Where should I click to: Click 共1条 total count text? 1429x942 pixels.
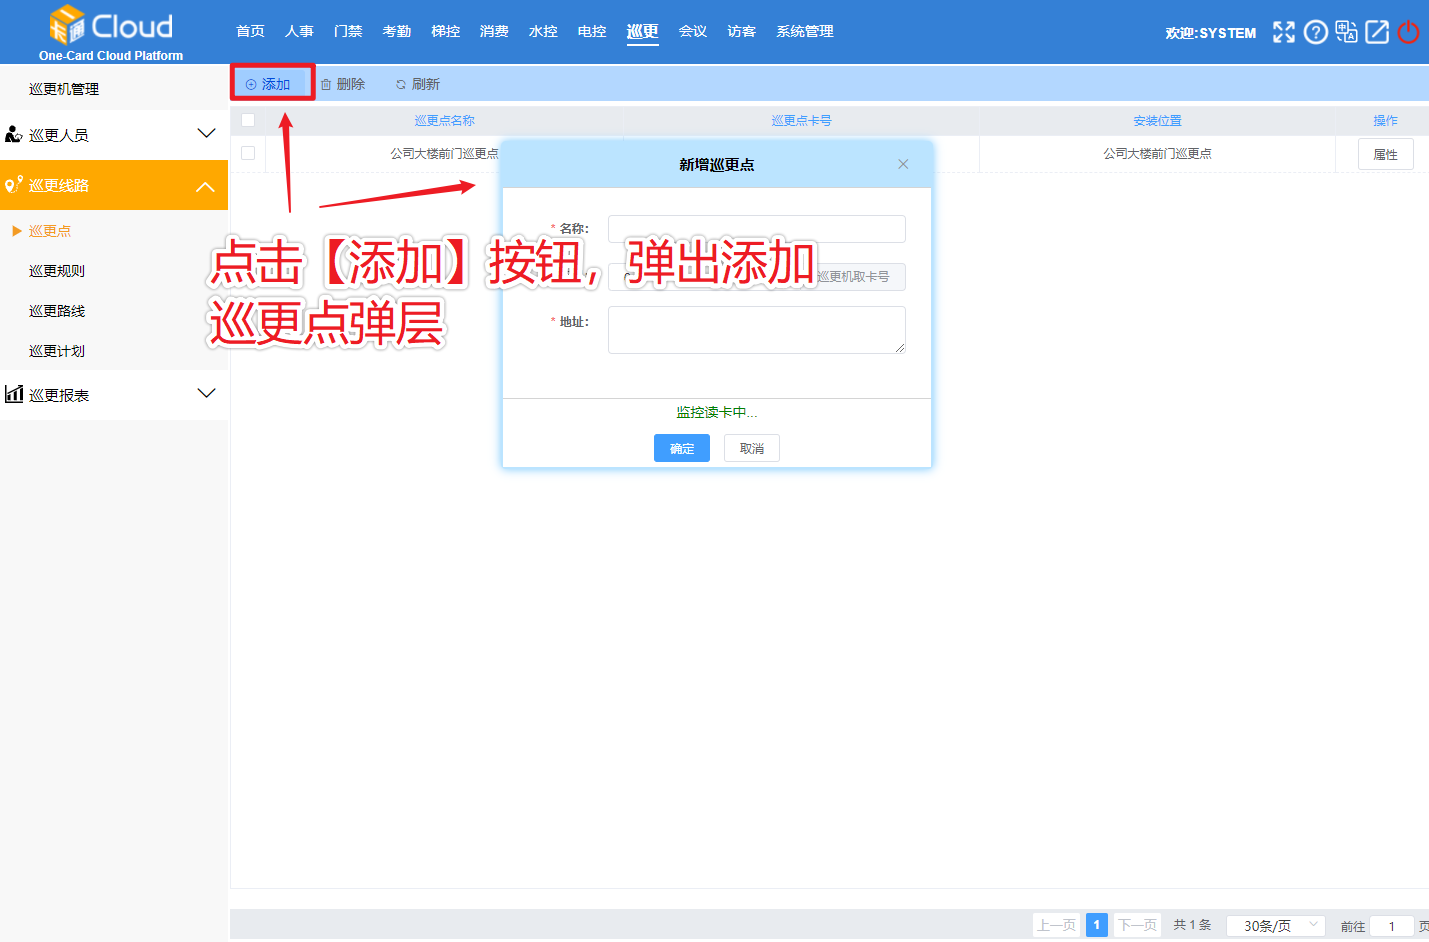1192,925
